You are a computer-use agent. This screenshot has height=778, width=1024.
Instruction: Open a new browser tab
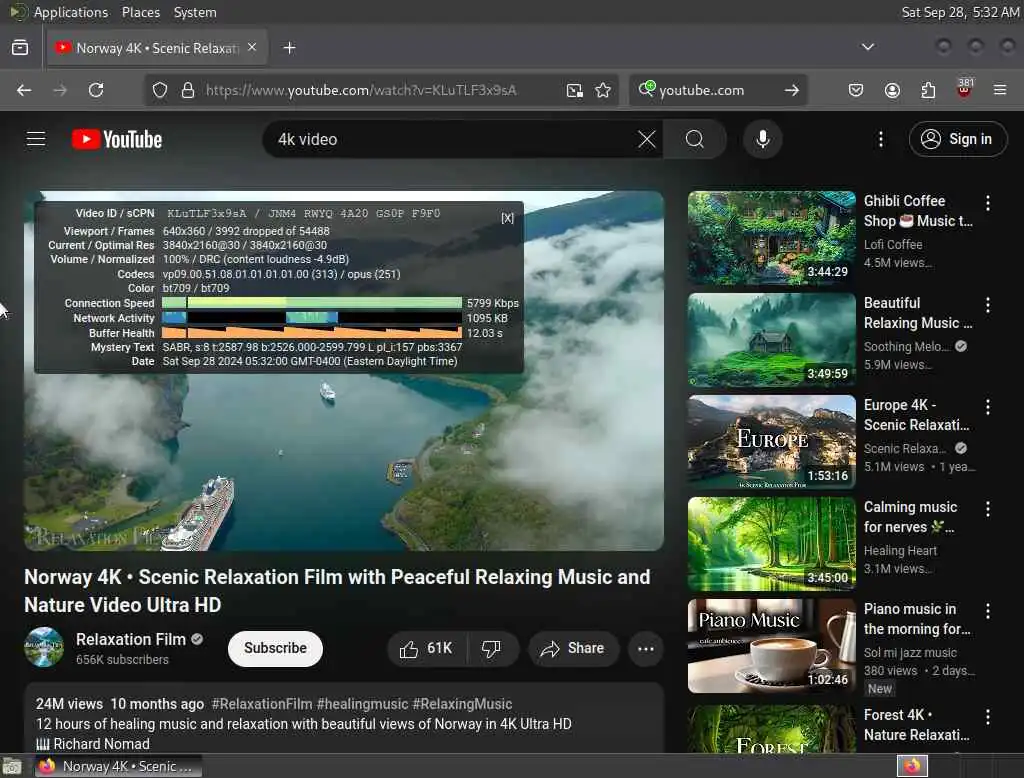tap(289, 48)
